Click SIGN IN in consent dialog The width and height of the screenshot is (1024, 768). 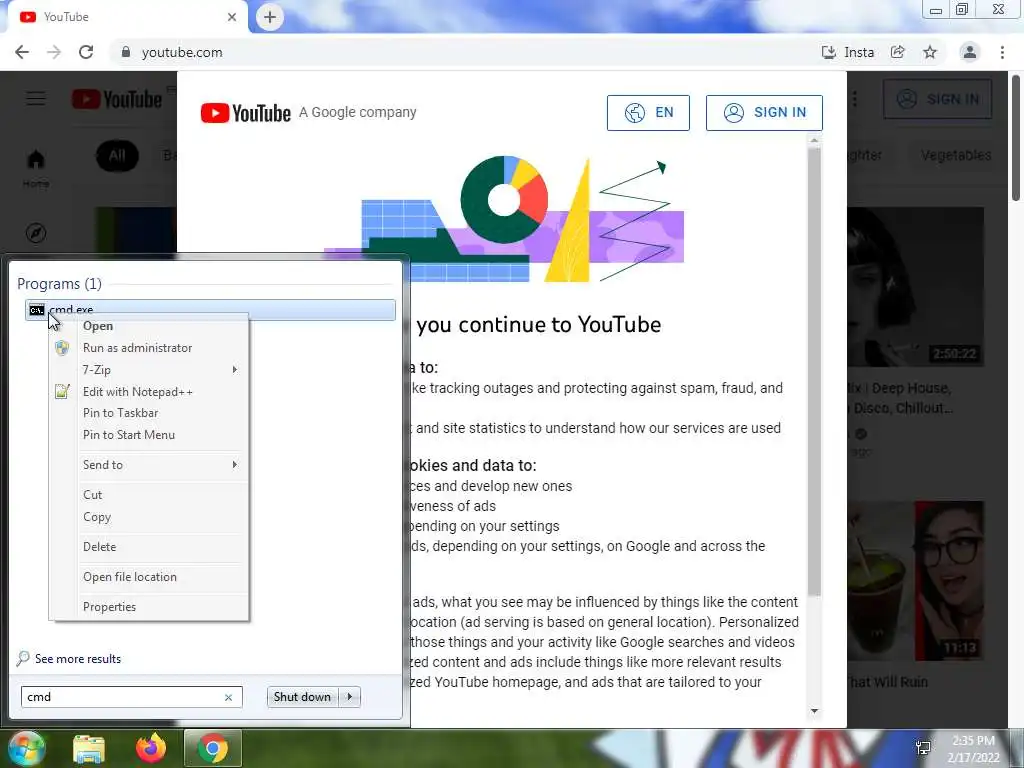click(x=764, y=112)
